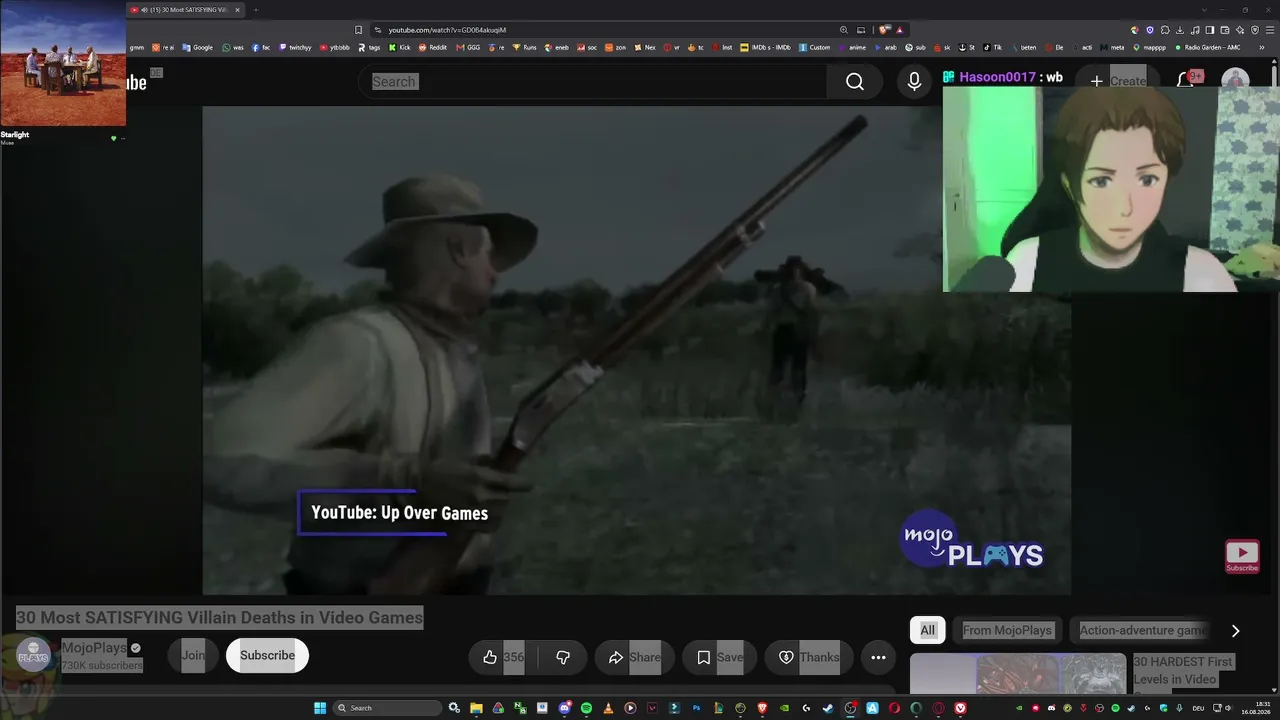Click the Subscribe watermark on the video

coord(1242,556)
